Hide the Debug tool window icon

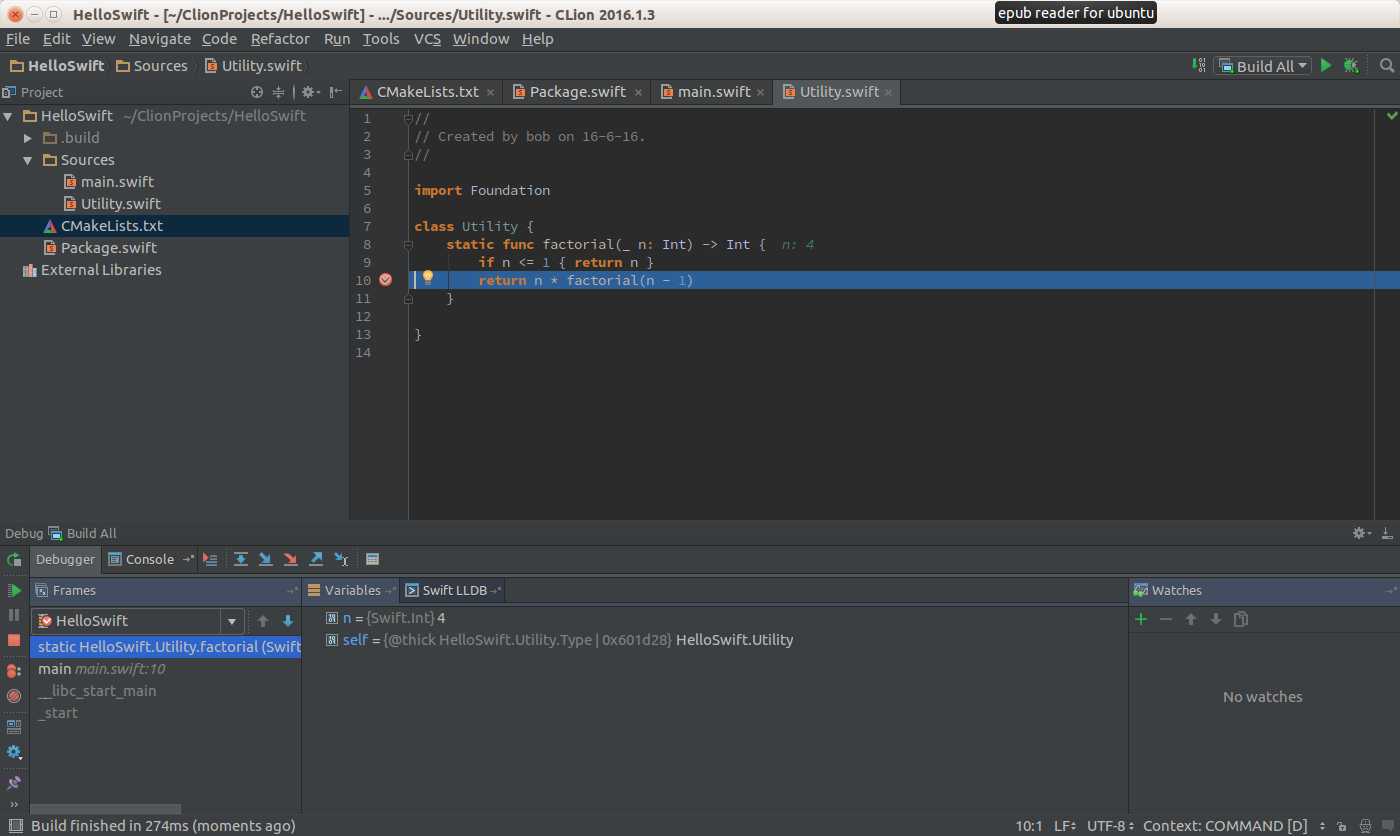tap(1387, 534)
